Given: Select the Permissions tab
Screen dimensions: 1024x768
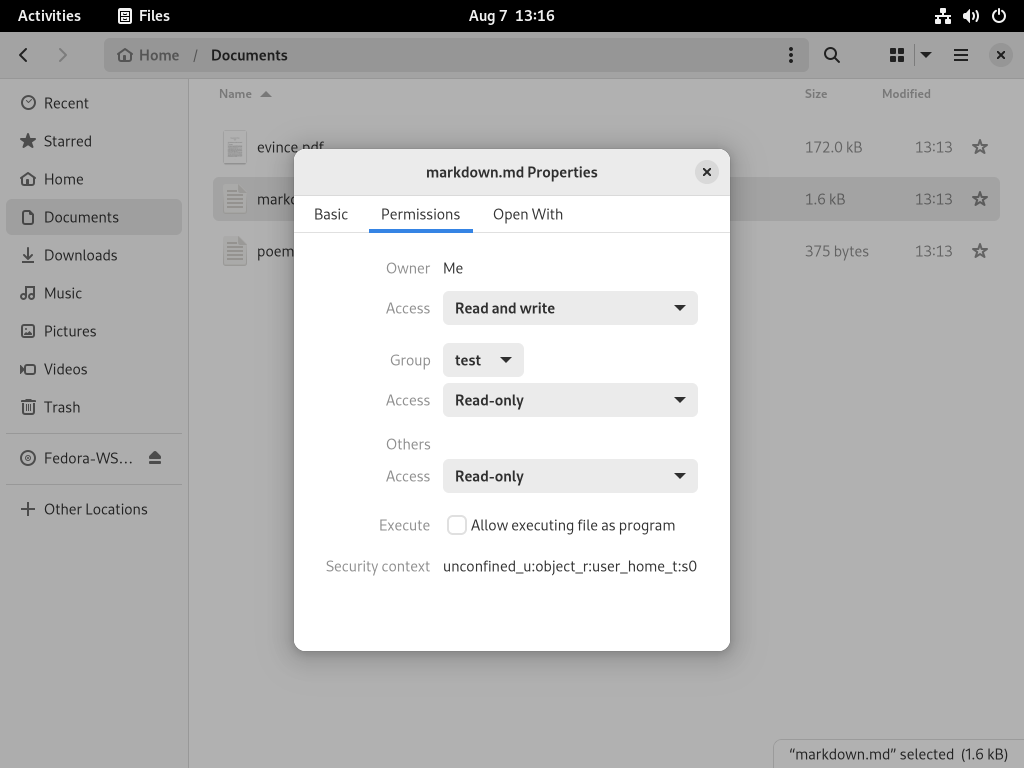Looking at the screenshot, I should pos(421,214).
